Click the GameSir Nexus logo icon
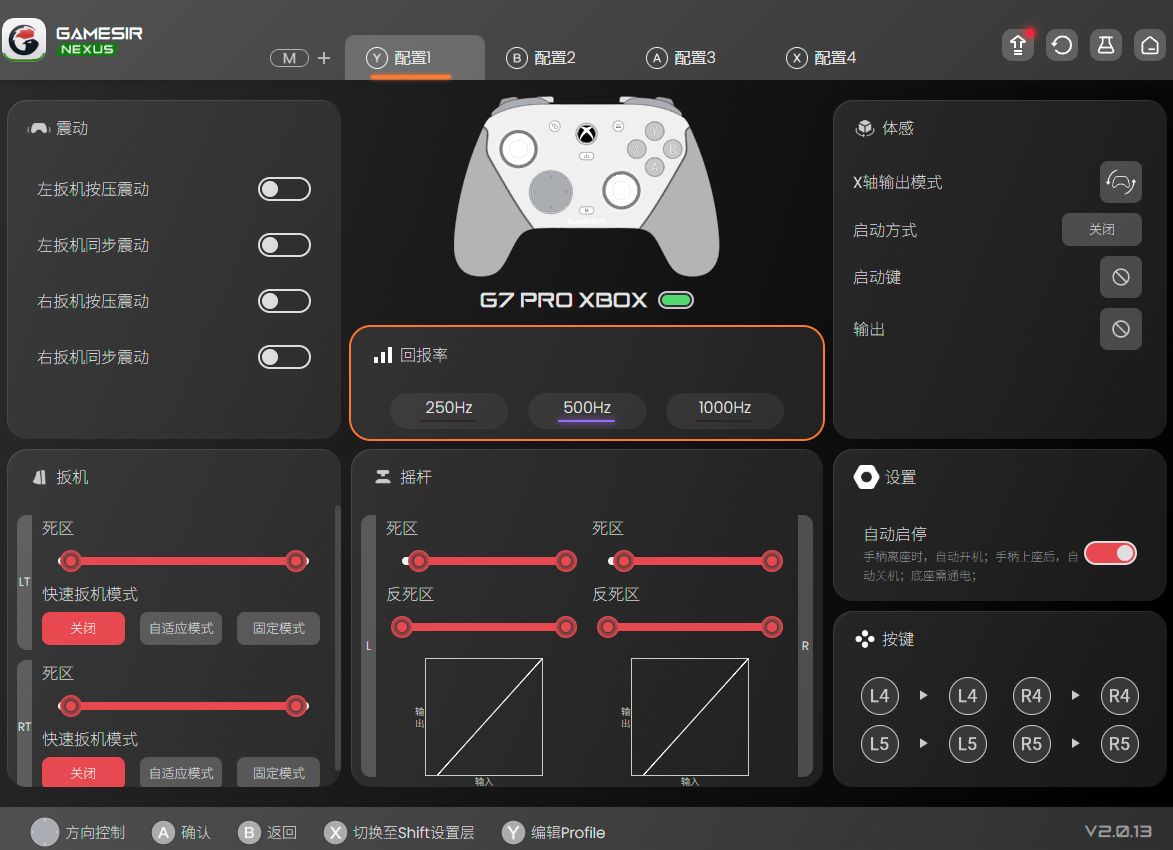Viewport: 1173px width, 850px height. 24,40
